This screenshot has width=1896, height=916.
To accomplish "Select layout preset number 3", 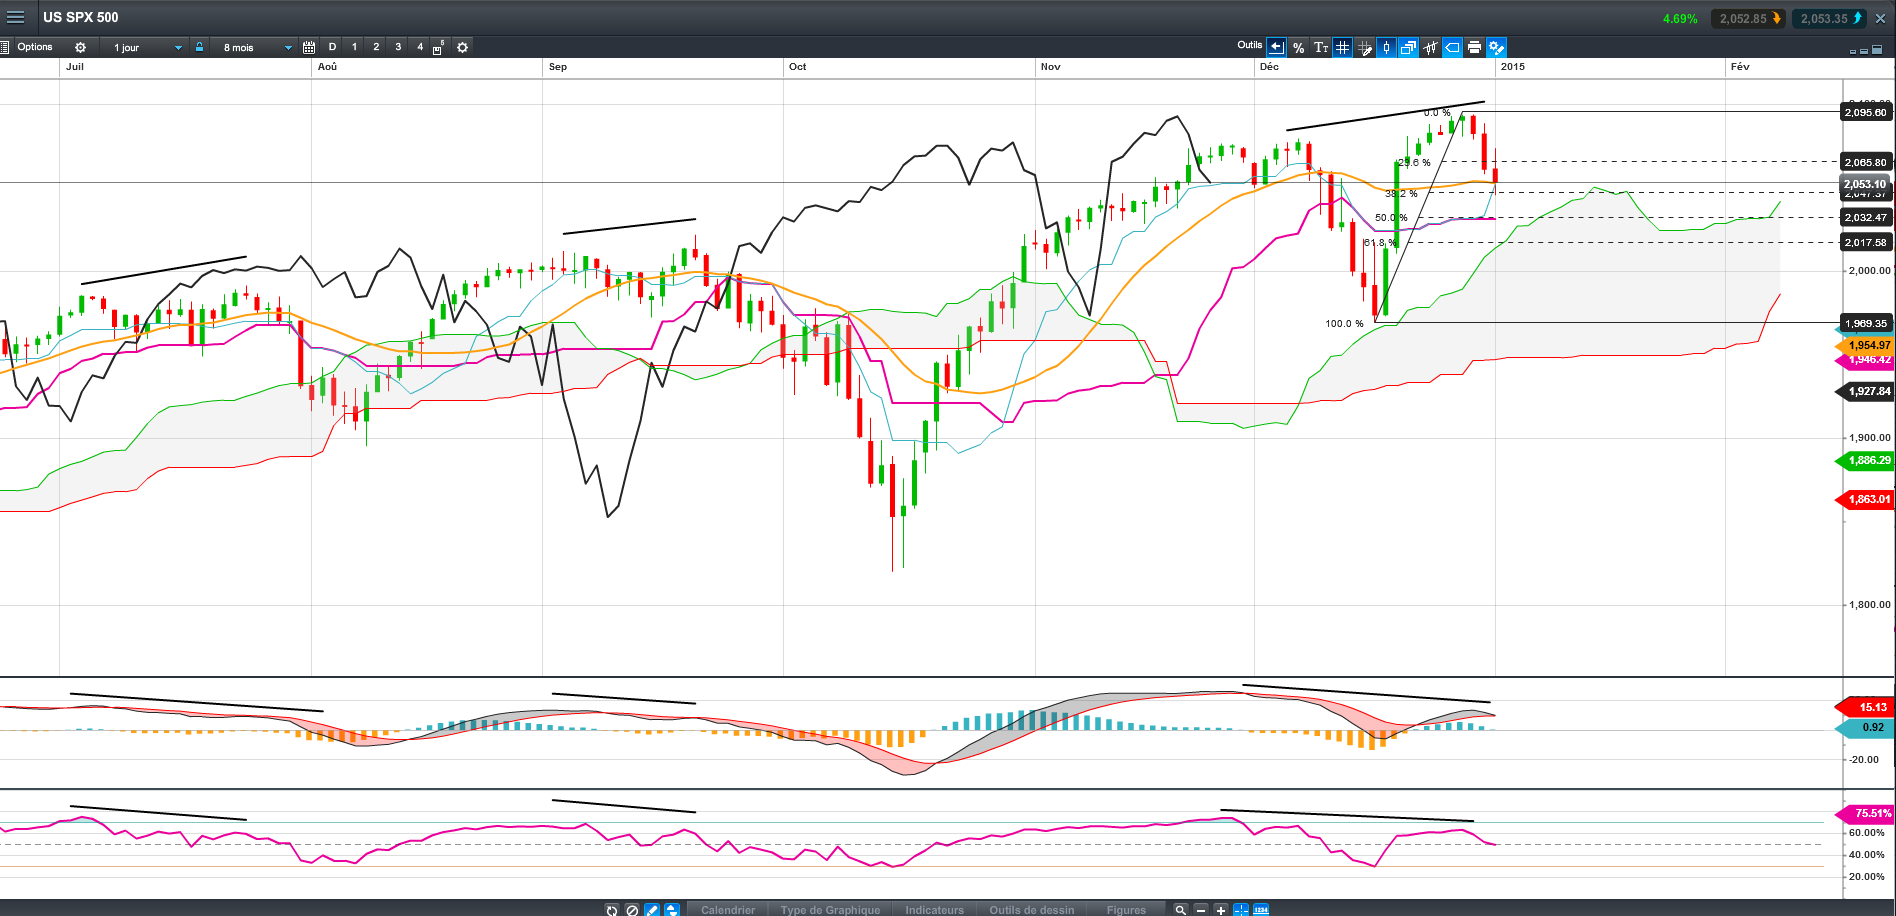I will point(398,47).
